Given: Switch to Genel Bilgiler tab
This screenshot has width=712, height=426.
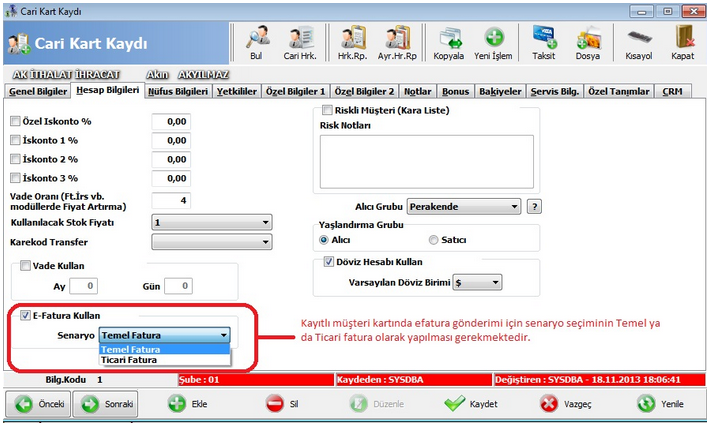Looking at the screenshot, I should (38, 91).
